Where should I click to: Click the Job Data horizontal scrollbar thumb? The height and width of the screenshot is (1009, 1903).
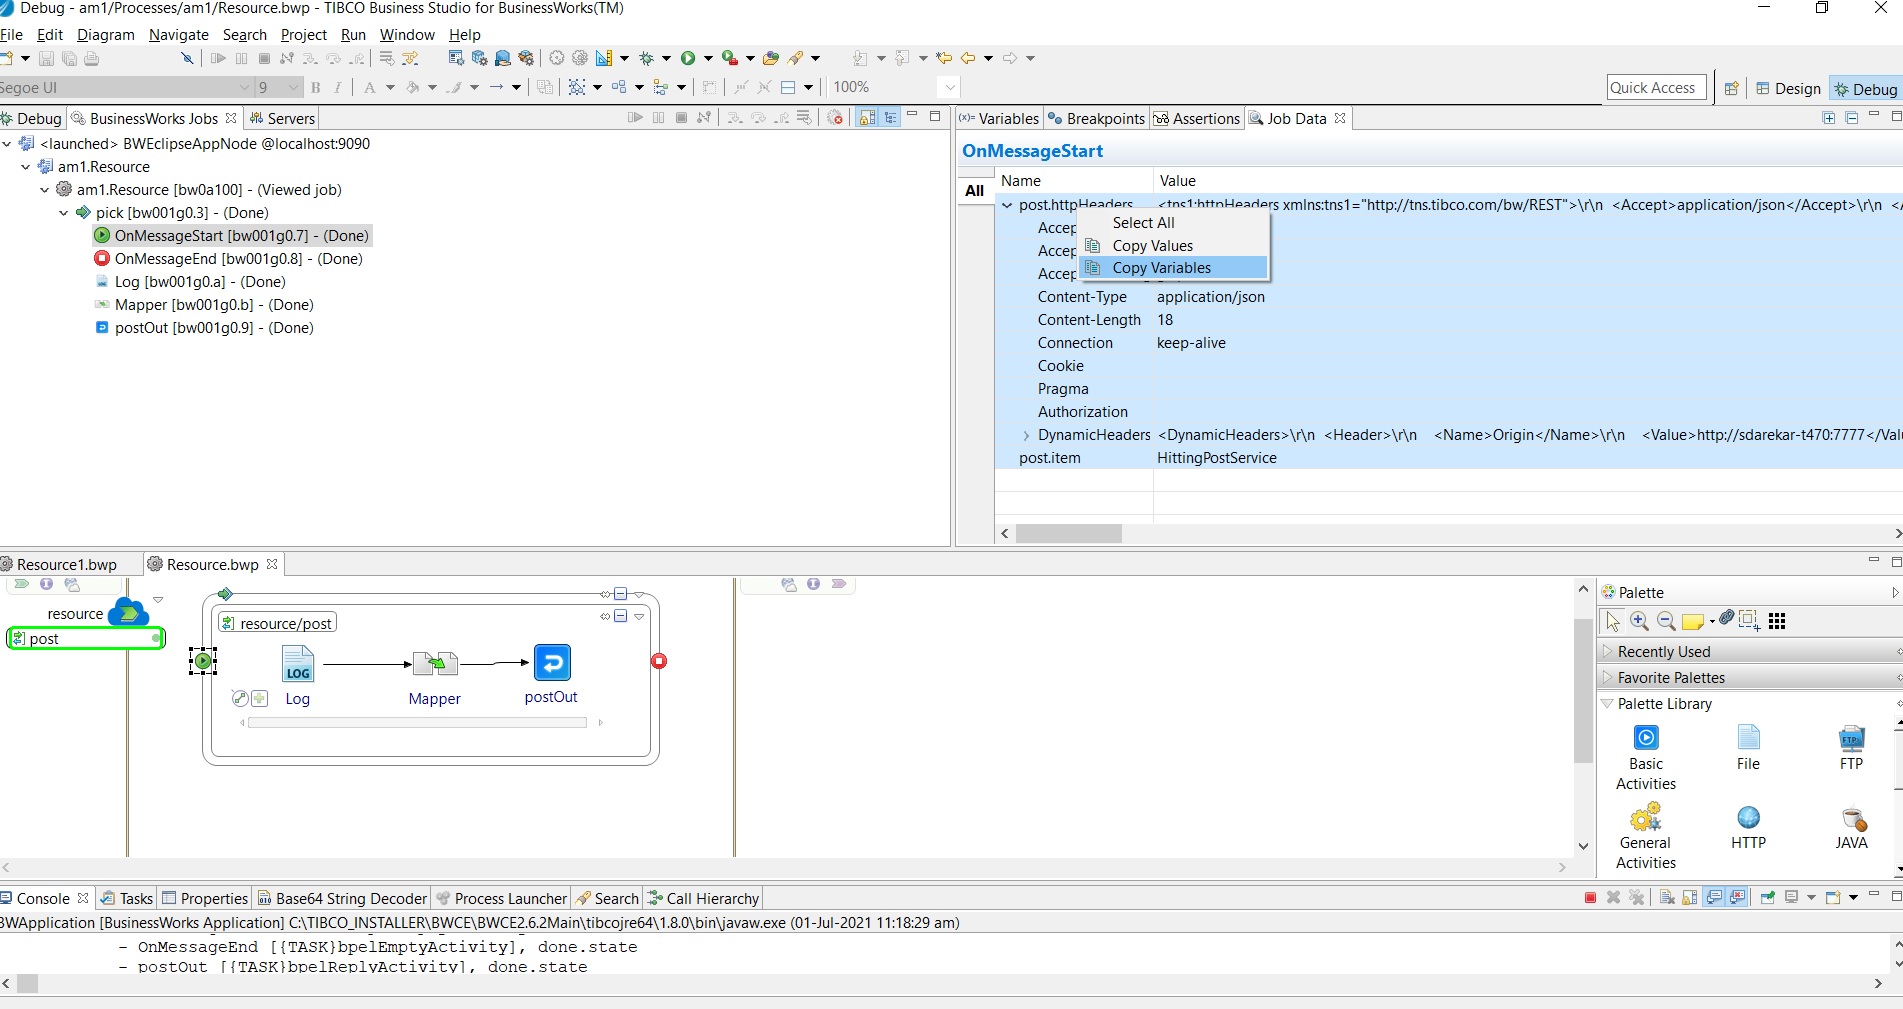click(1068, 534)
